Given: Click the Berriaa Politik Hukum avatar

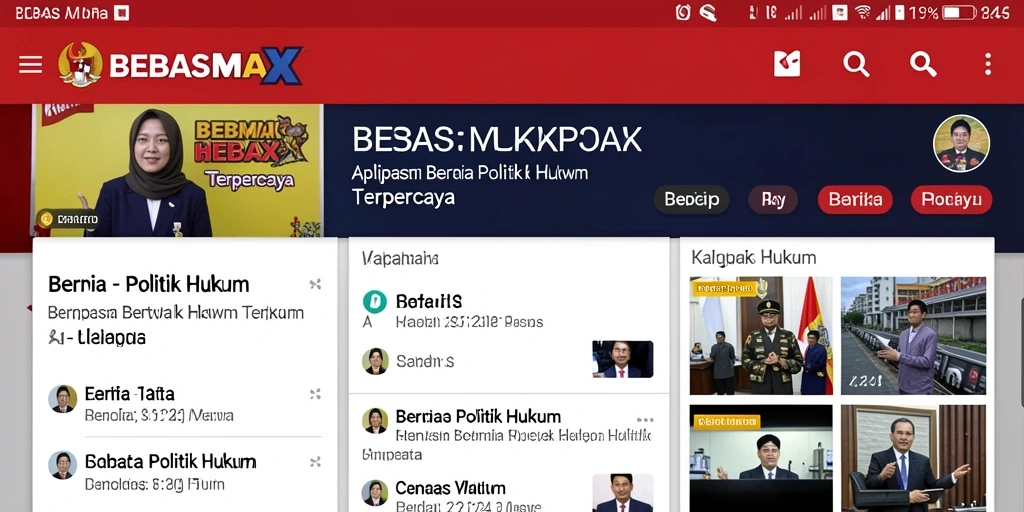Looking at the screenshot, I should (375, 421).
